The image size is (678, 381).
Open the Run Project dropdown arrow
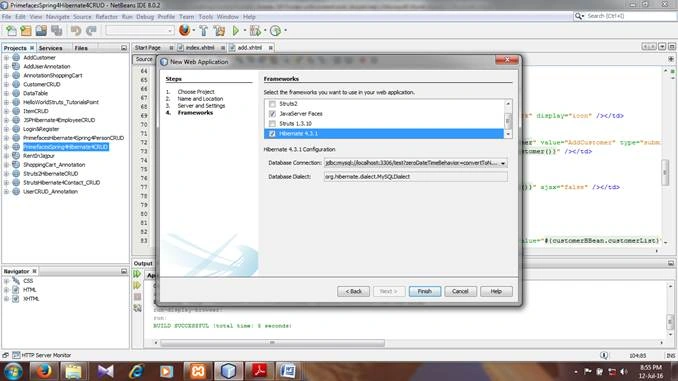(244, 31)
